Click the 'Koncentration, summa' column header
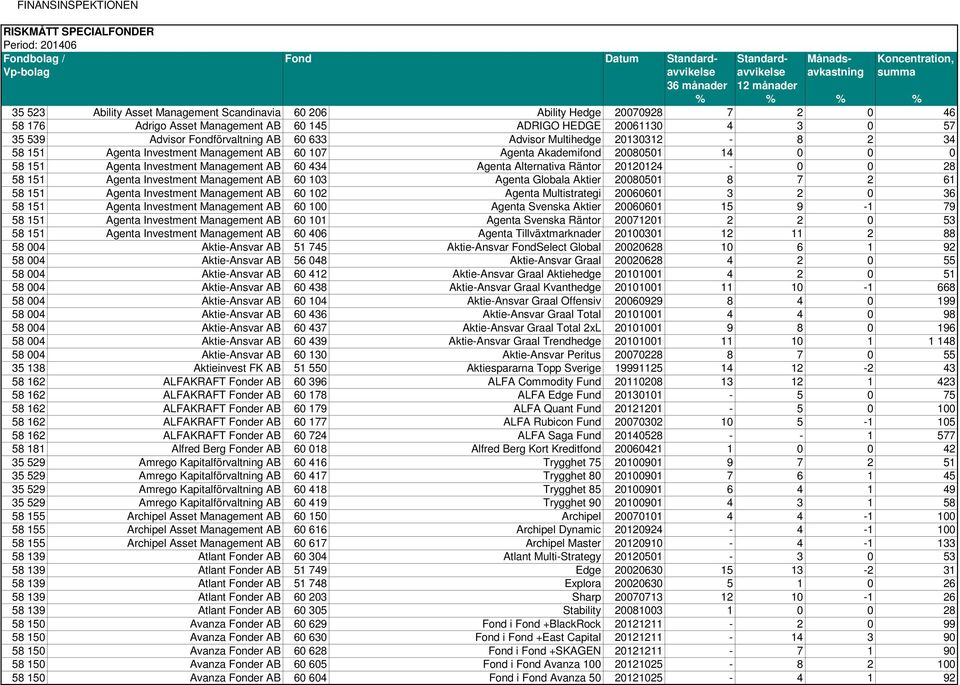This screenshot has width=960, height=685. click(915, 78)
